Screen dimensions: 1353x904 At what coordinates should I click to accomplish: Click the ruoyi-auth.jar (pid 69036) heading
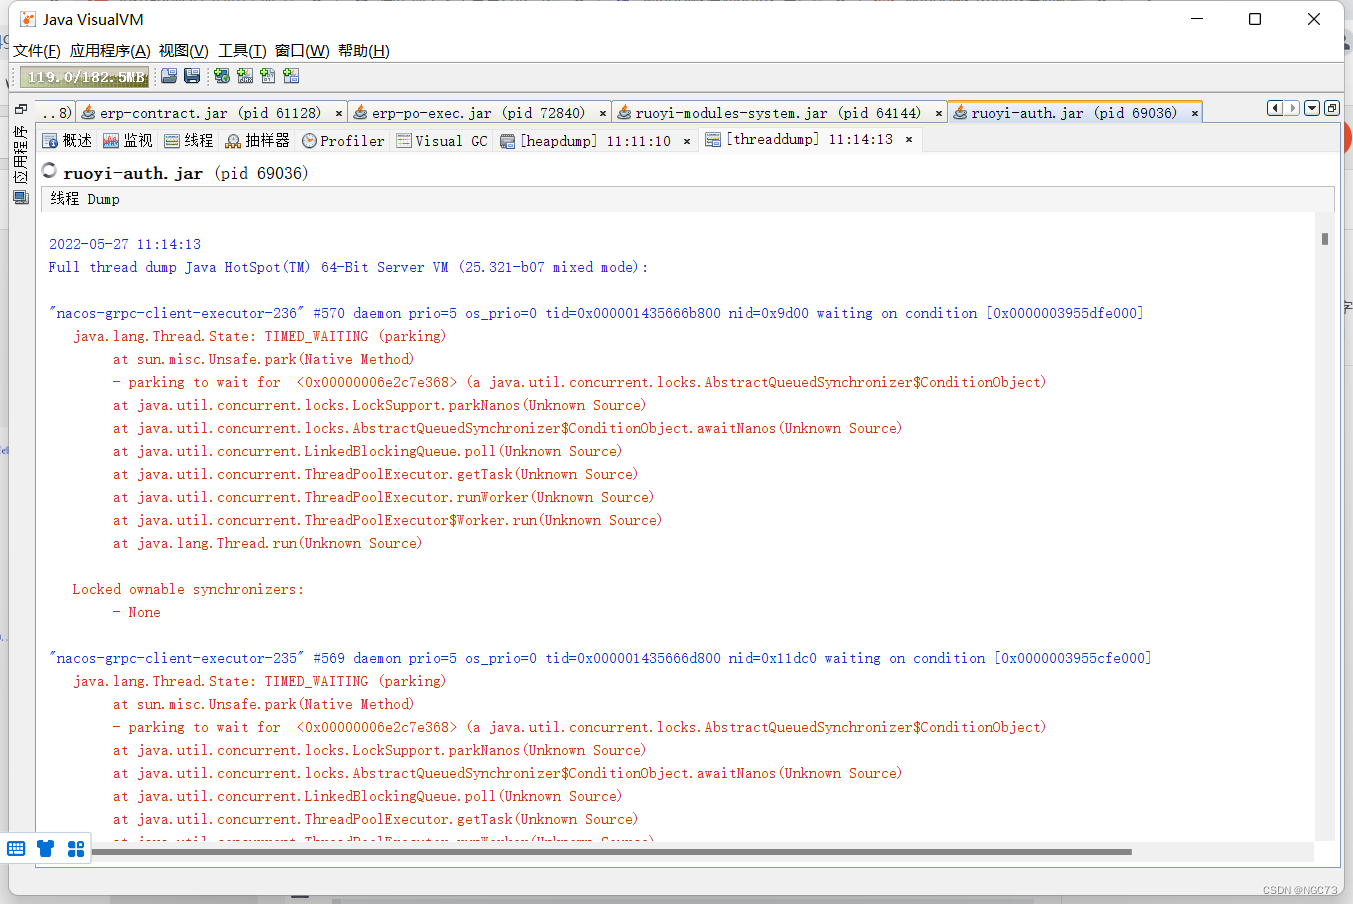(x=186, y=173)
